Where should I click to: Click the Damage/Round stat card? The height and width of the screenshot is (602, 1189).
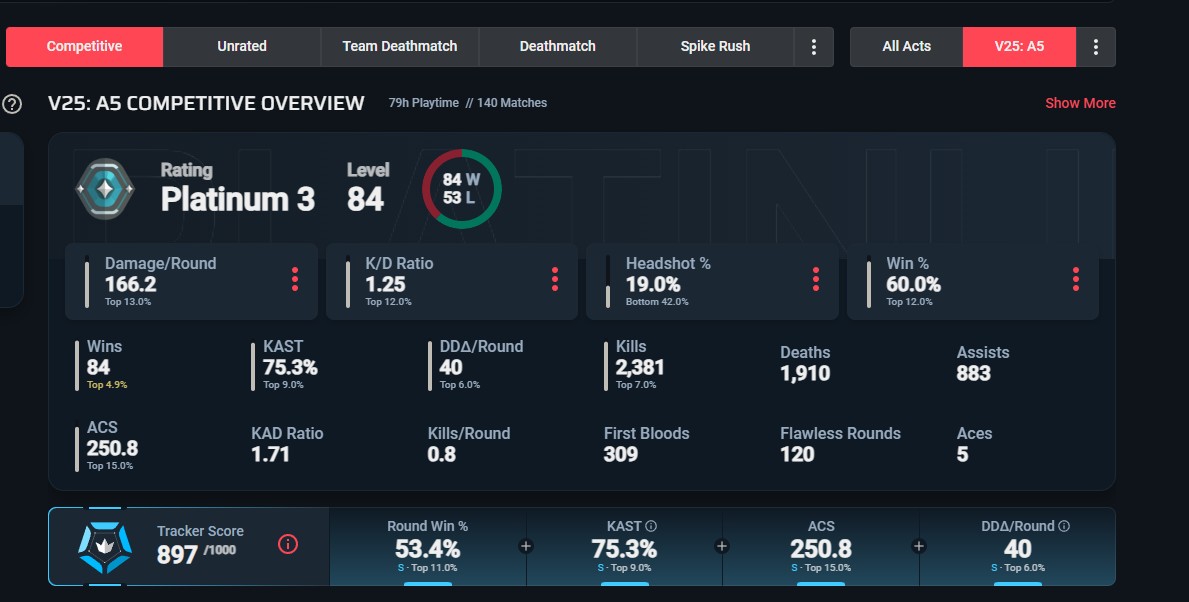point(191,281)
